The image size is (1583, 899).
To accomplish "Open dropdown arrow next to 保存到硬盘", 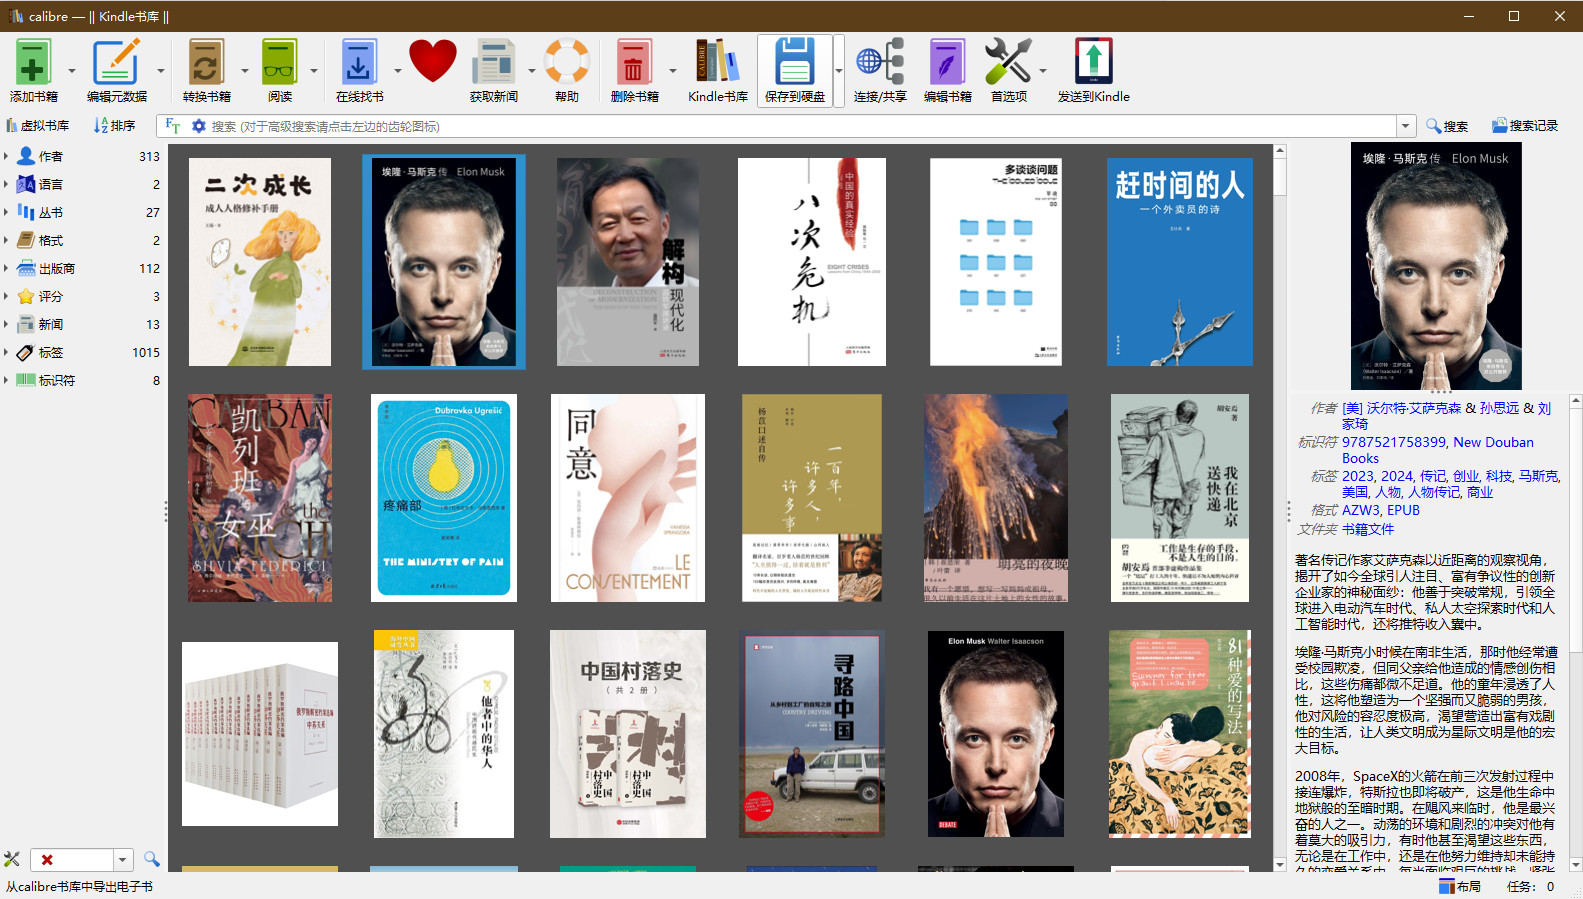I will pyautogui.click(x=839, y=71).
